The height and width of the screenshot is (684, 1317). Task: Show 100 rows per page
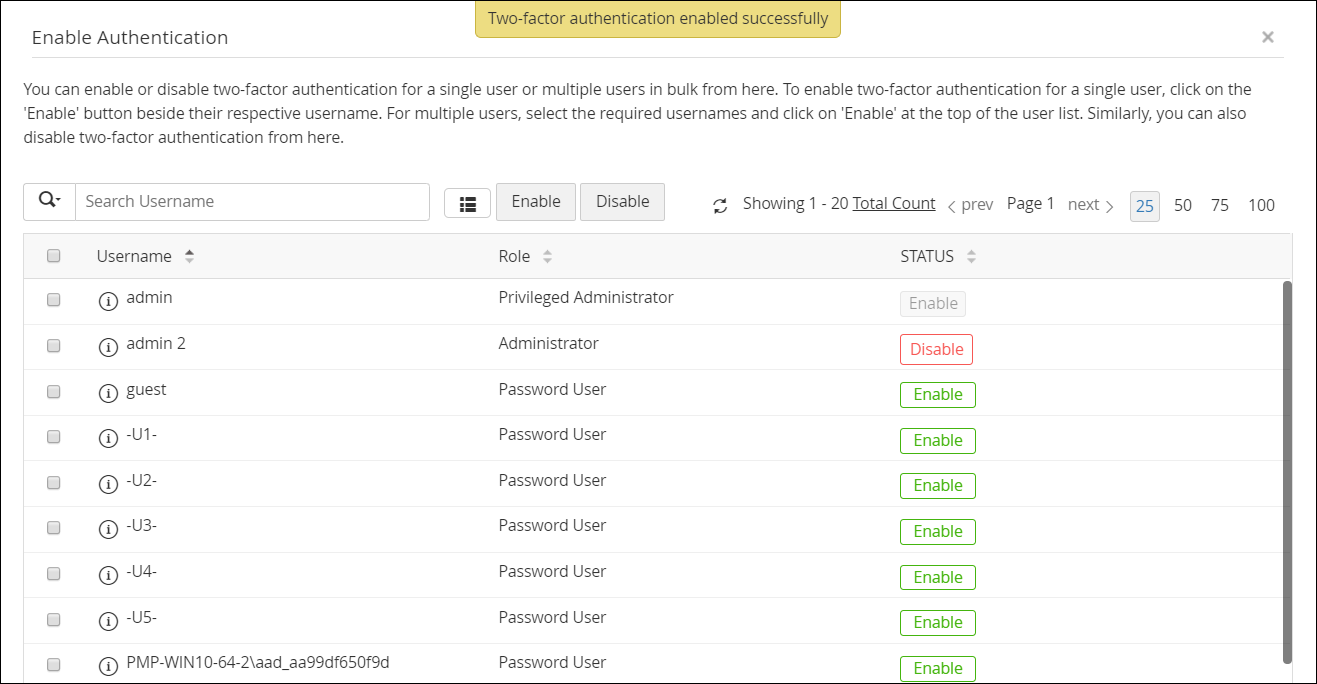coord(1261,205)
